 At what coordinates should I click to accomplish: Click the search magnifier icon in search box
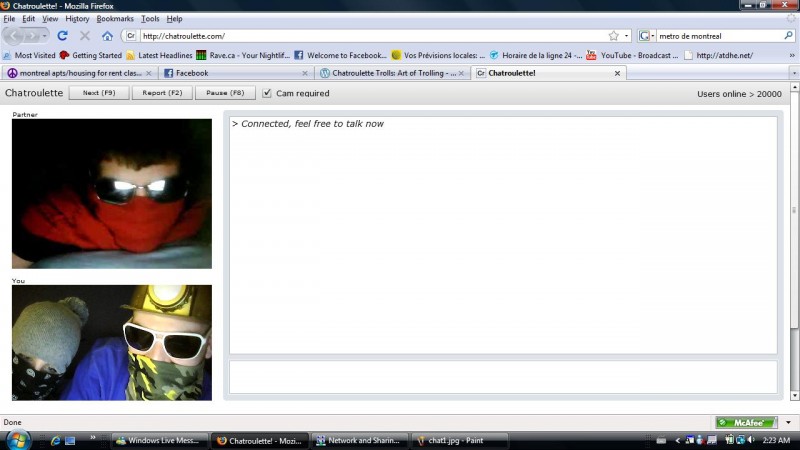(788, 36)
